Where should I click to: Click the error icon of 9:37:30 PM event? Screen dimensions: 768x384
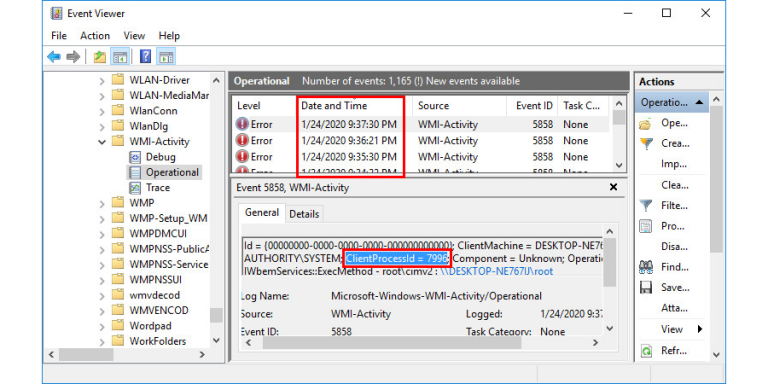[242, 124]
